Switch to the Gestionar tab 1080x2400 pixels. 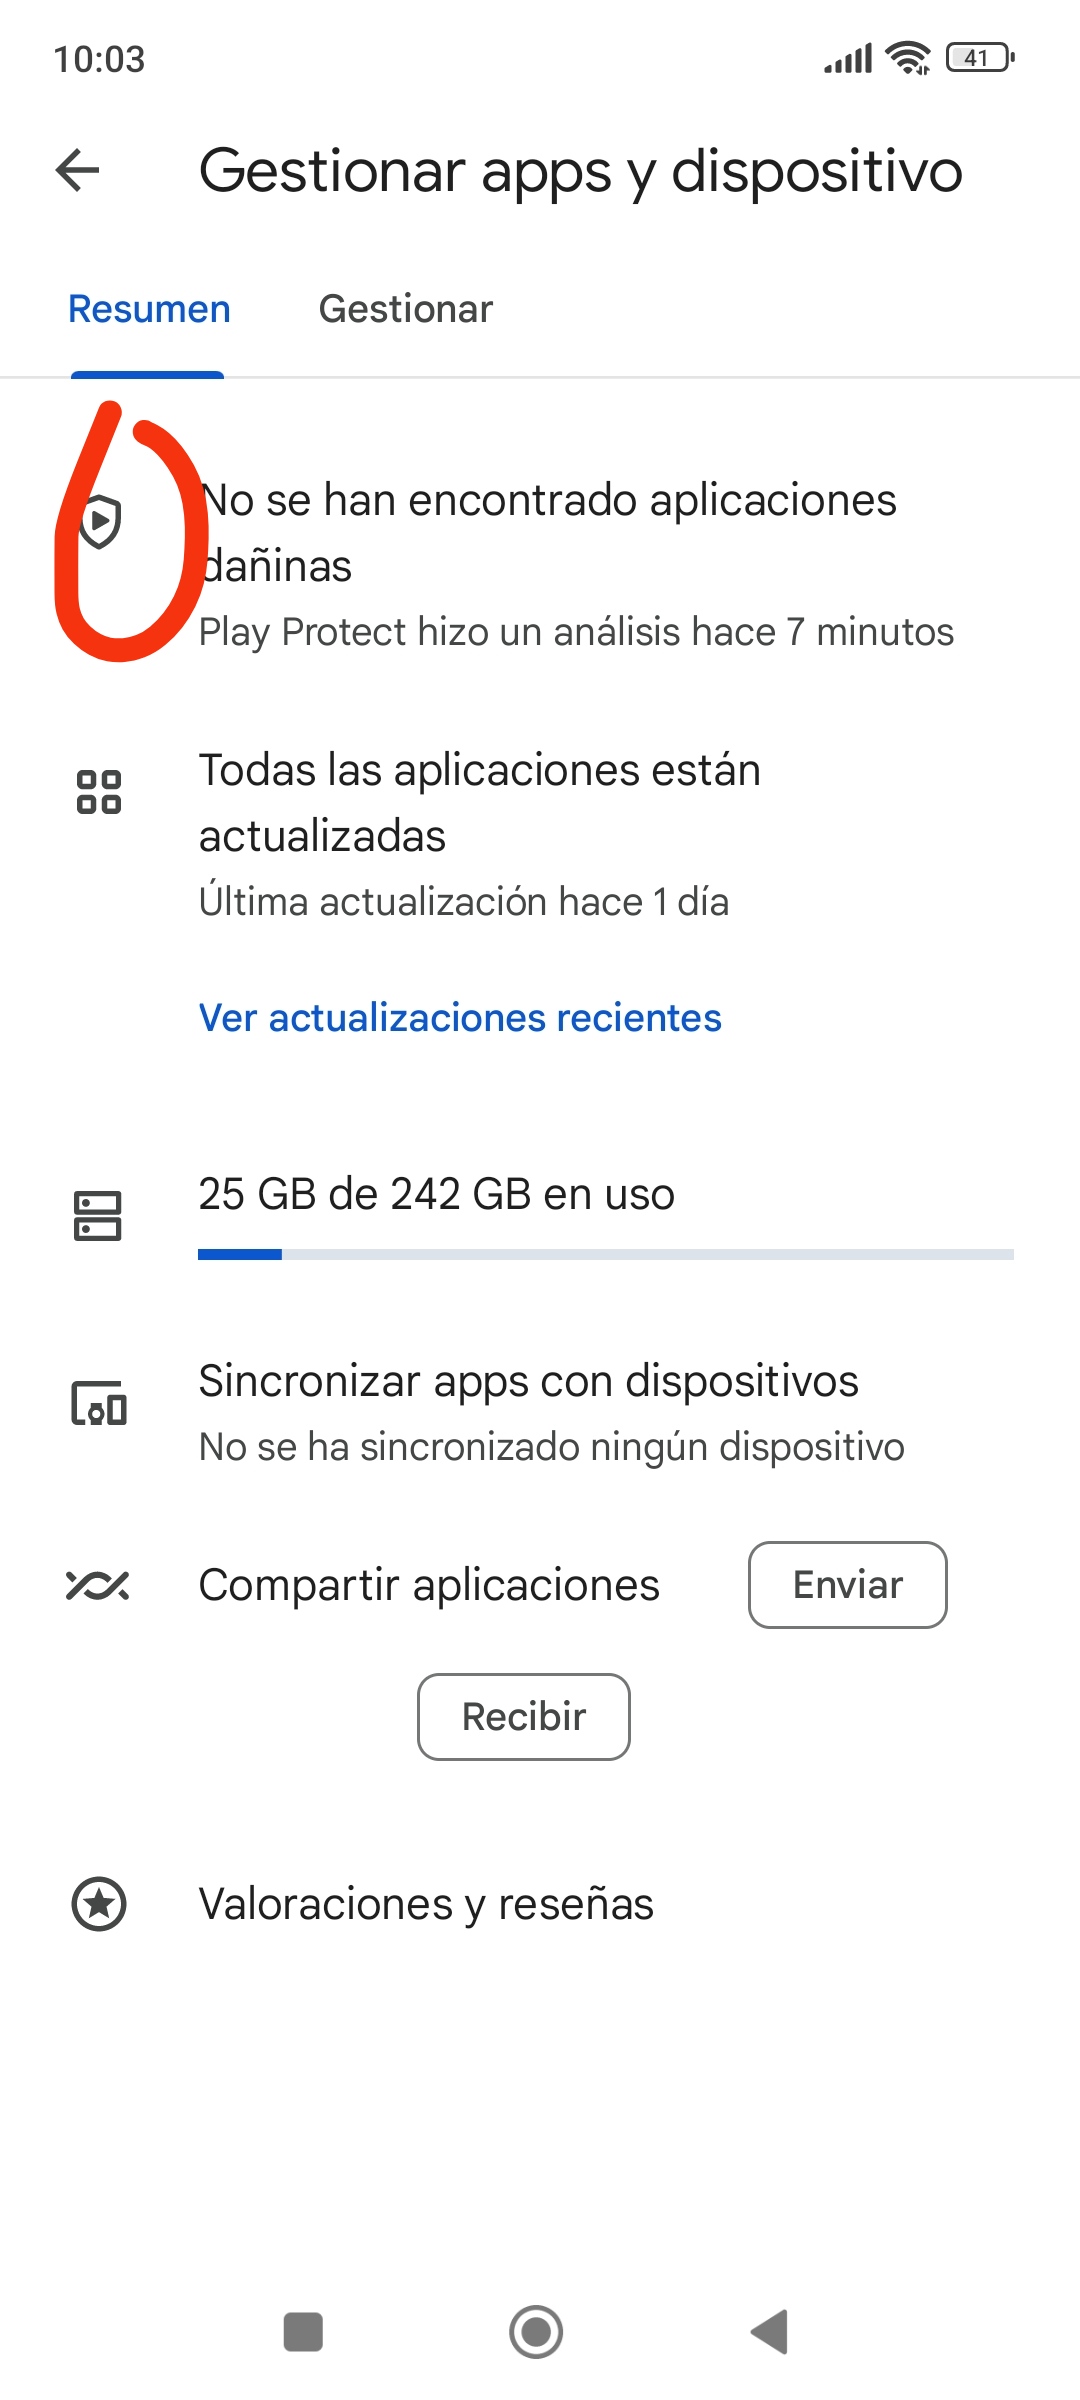pyautogui.click(x=406, y=310)
